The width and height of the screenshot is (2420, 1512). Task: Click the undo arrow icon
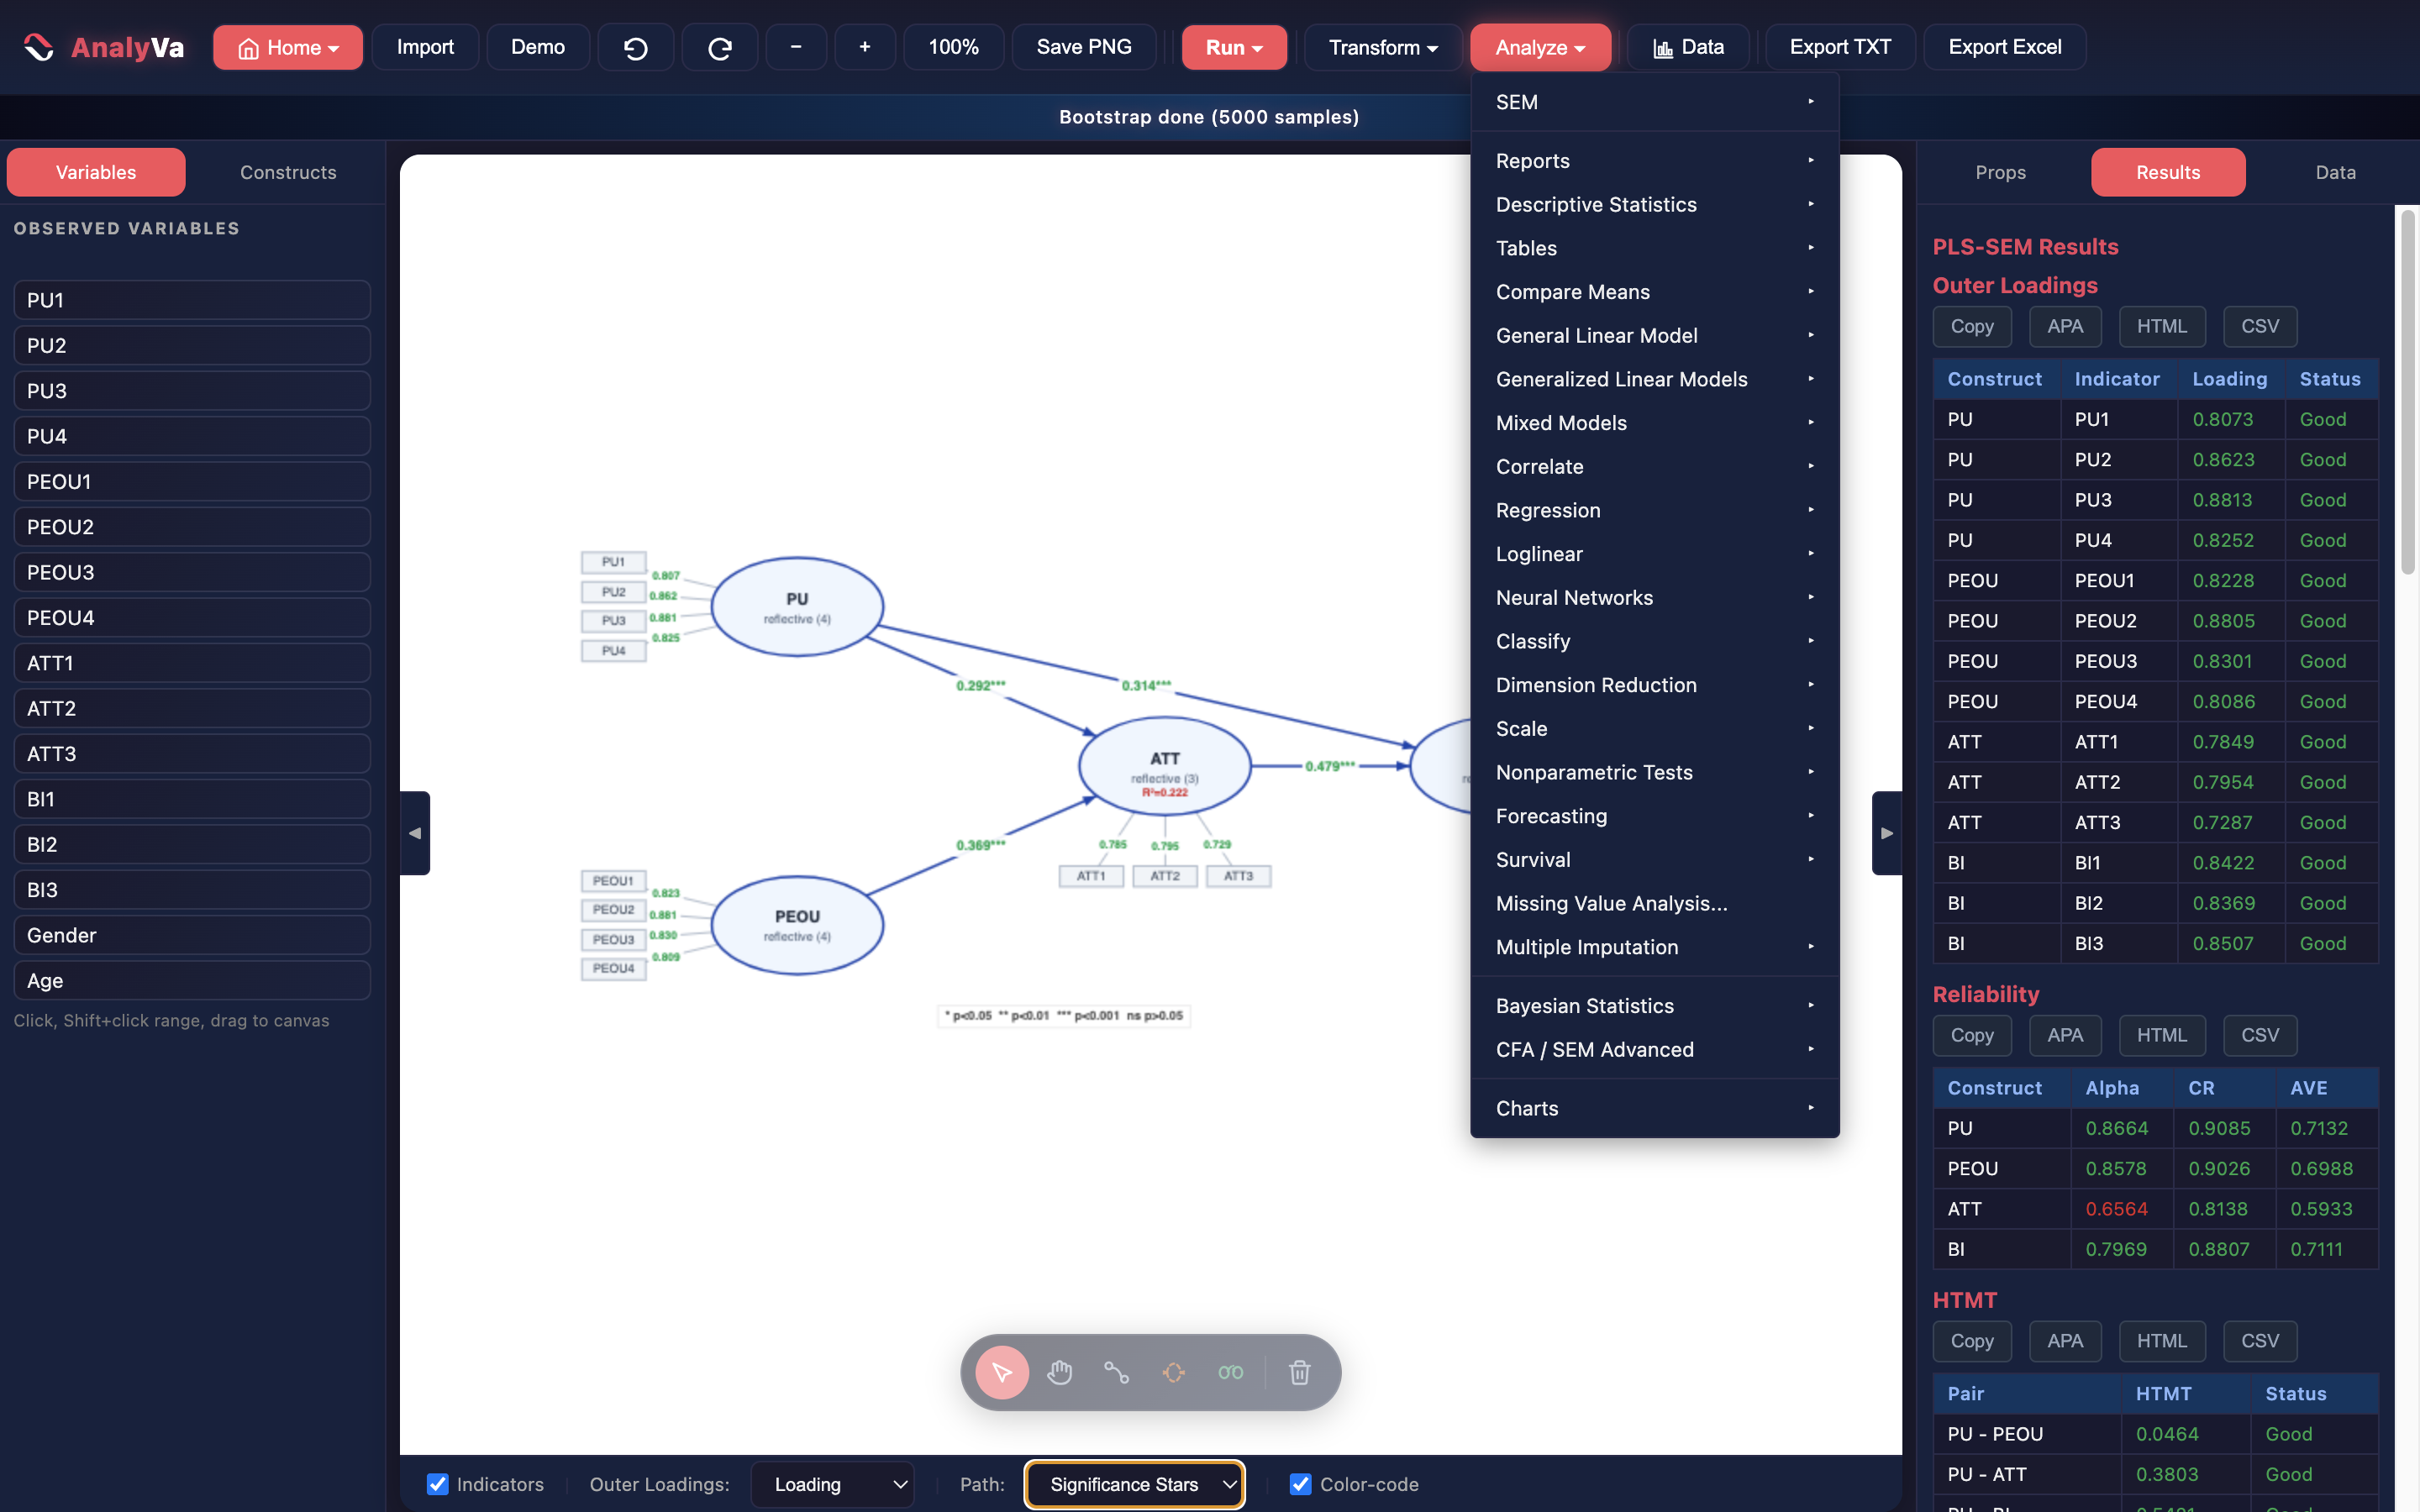pos(635,47)
